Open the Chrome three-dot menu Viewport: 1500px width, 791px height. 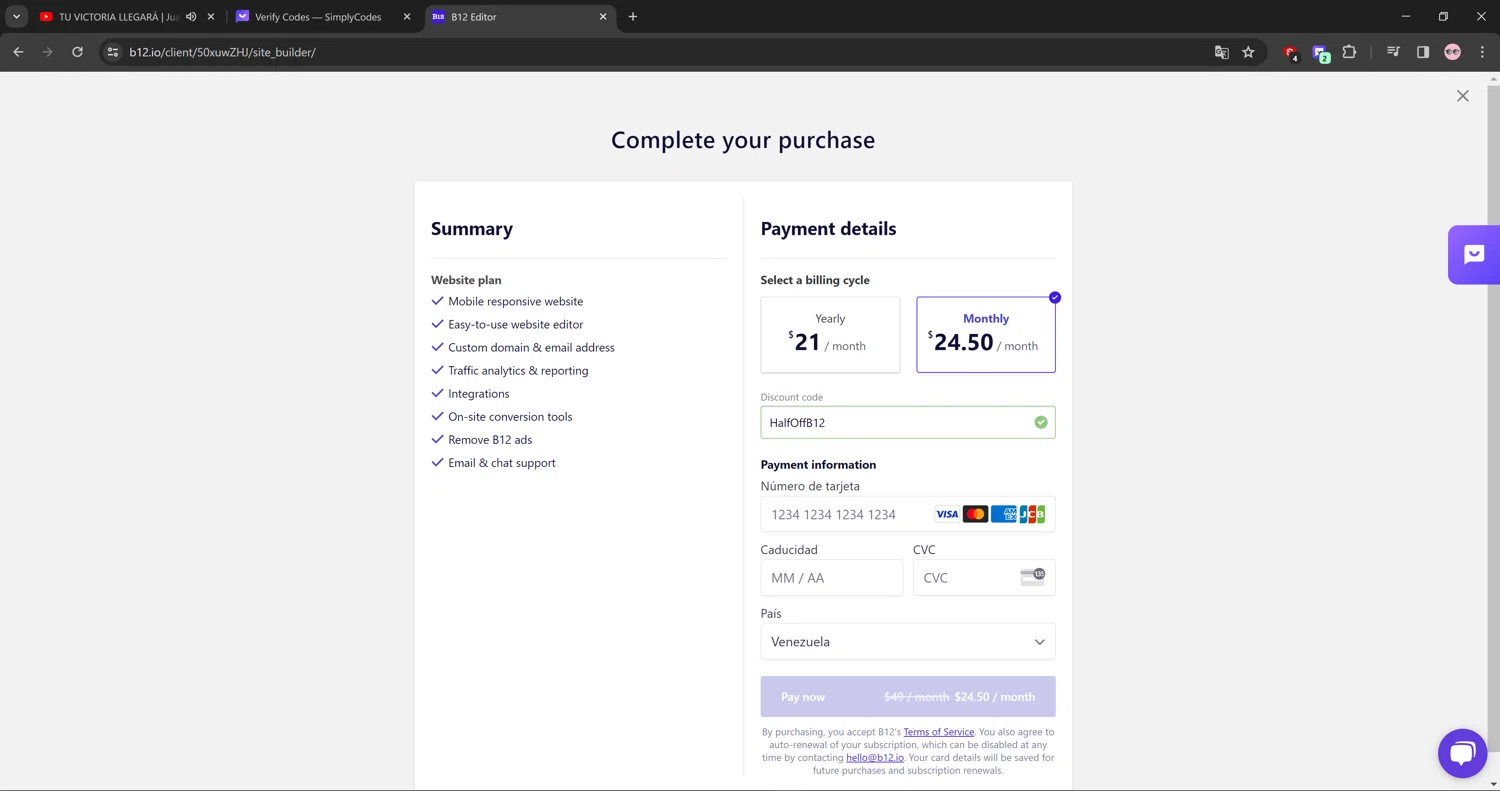(x=1482, y=52)
